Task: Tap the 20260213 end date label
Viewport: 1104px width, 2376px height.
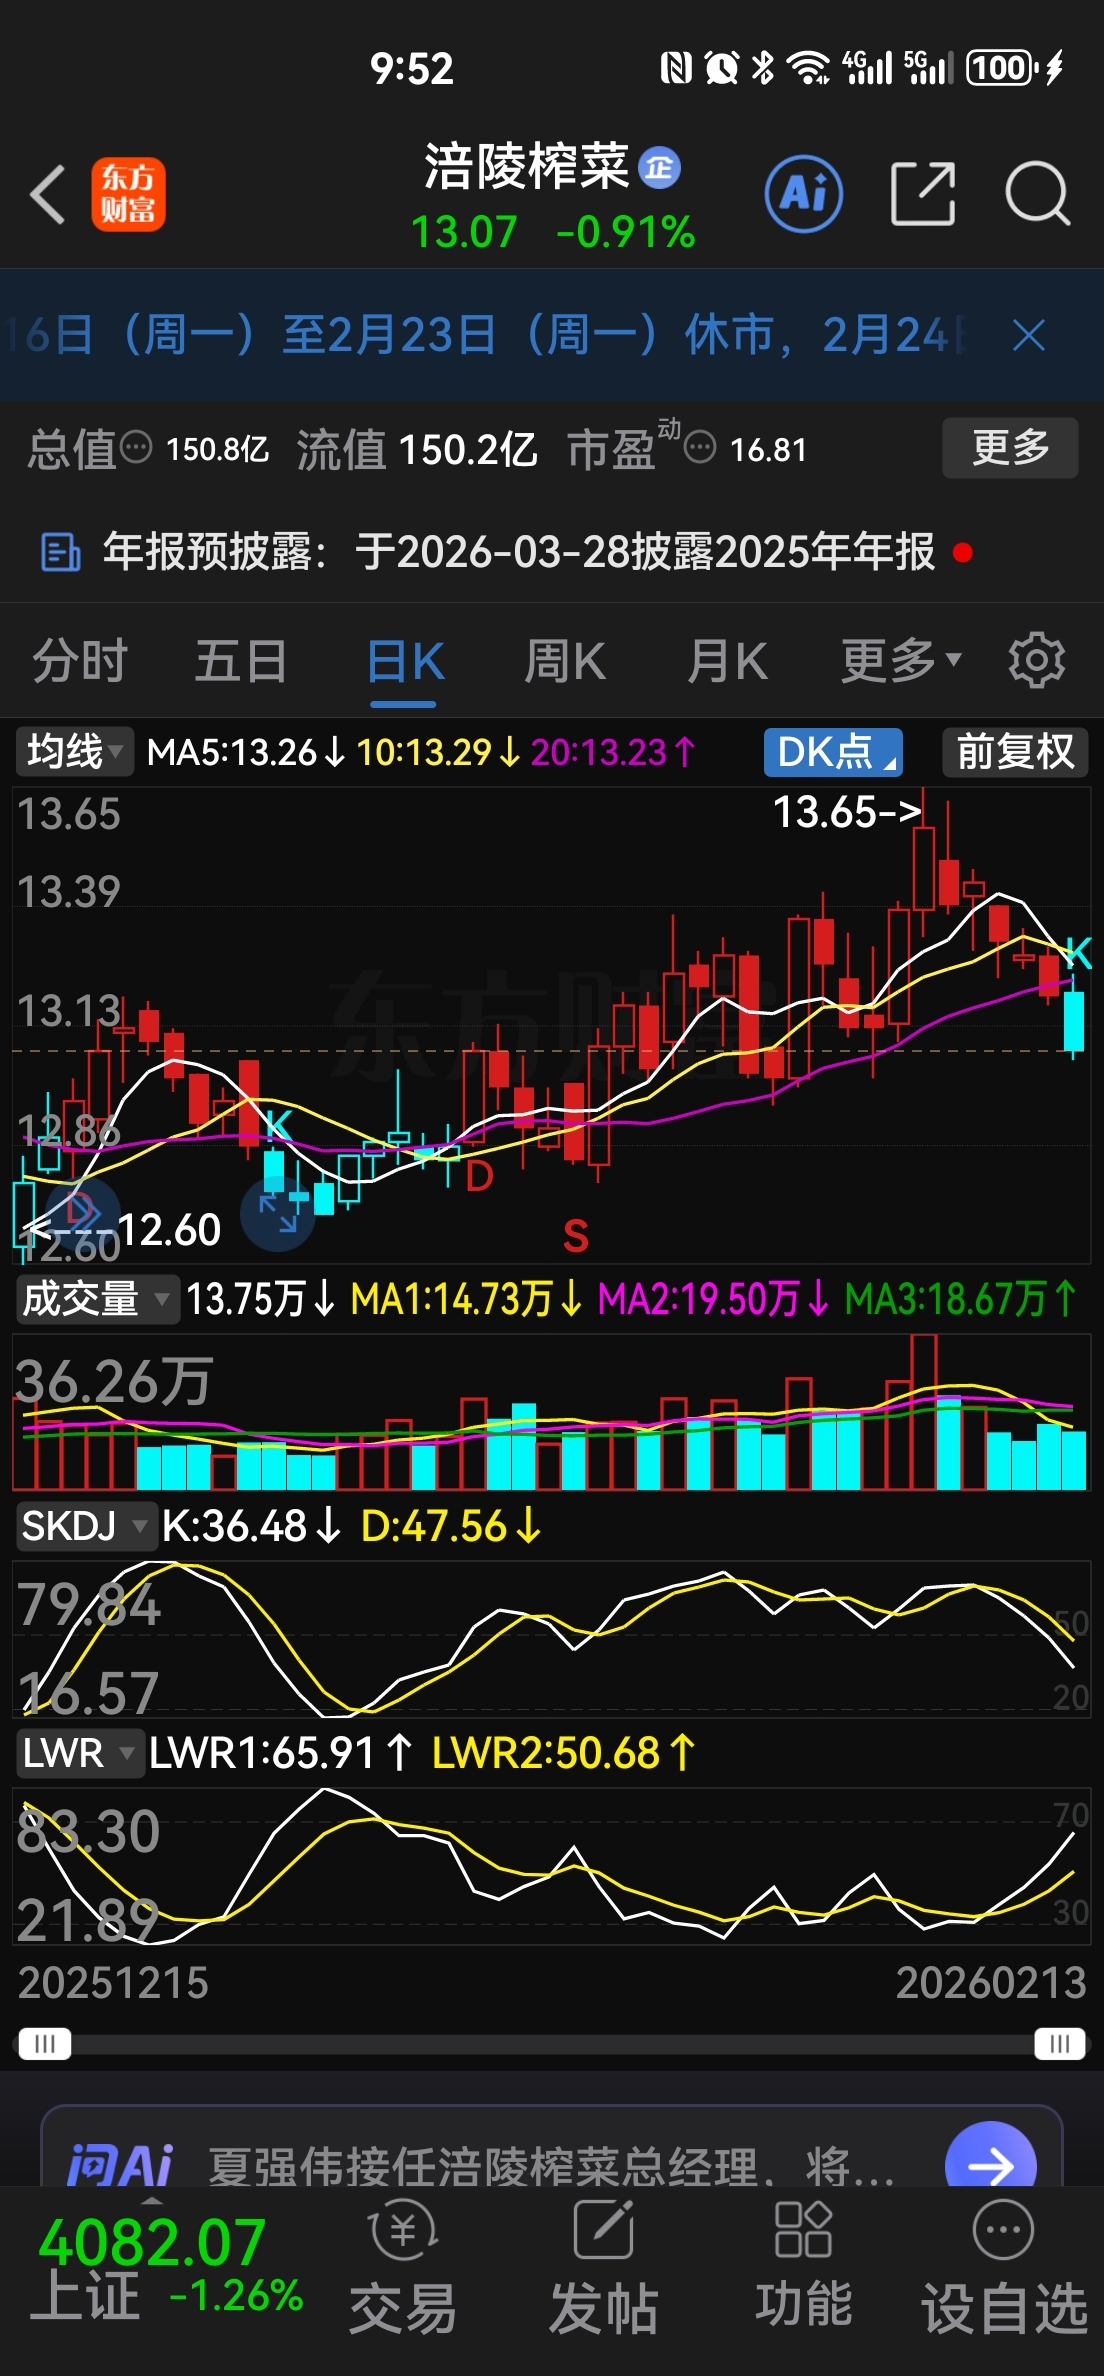Action: [991, 1983]
